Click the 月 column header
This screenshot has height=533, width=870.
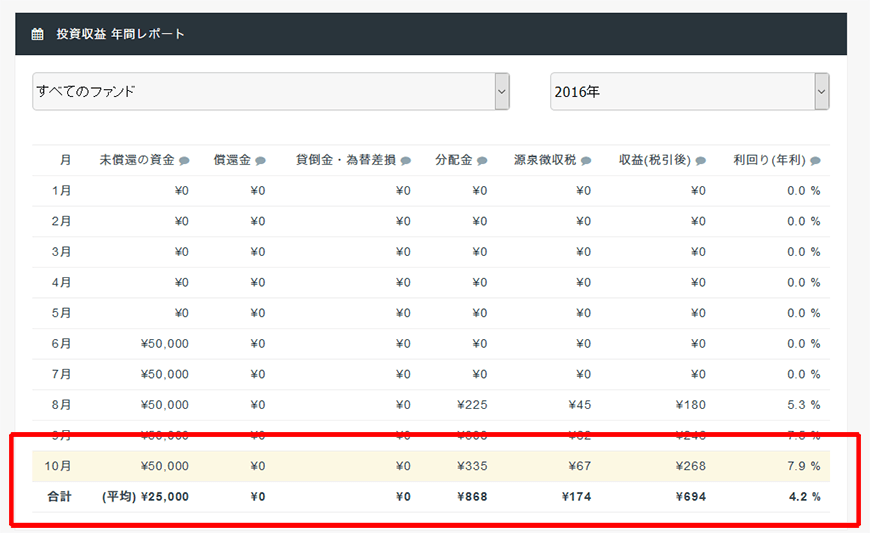click(x=65, y=160)
